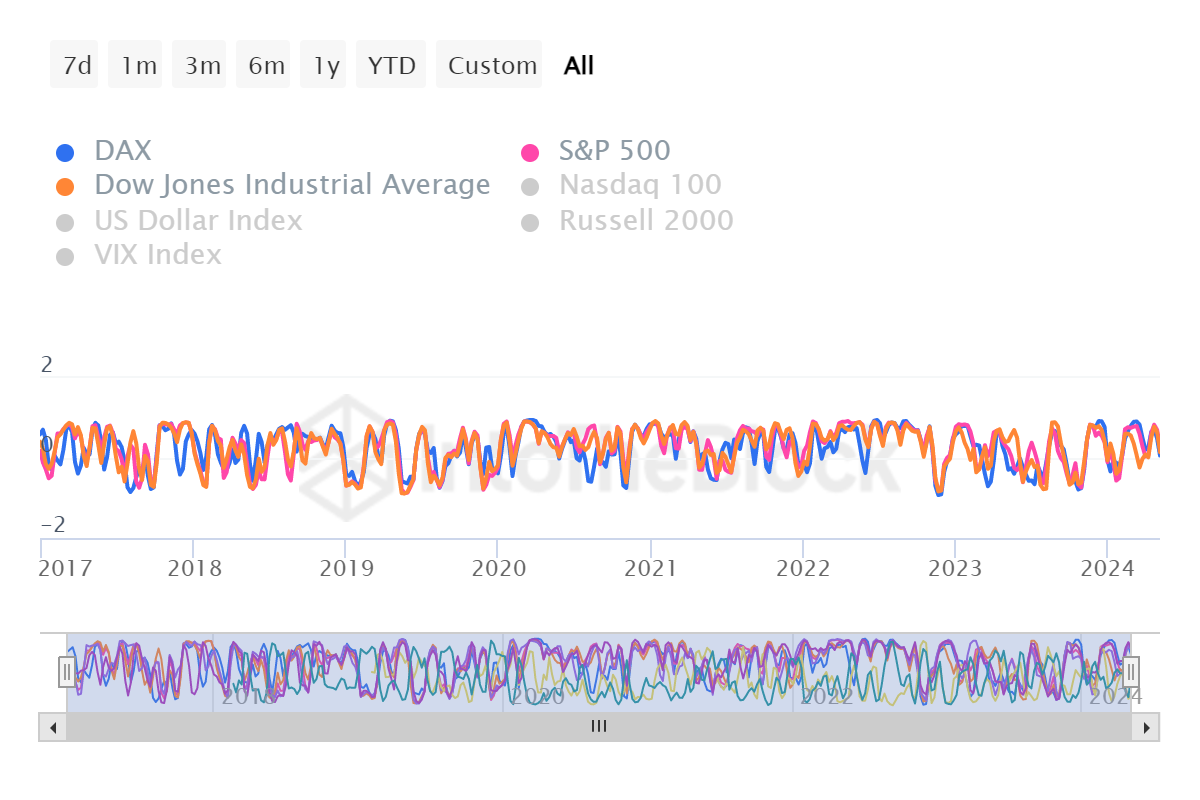
Task: Enable the VIX Index series
Action: tap(157, 255)
